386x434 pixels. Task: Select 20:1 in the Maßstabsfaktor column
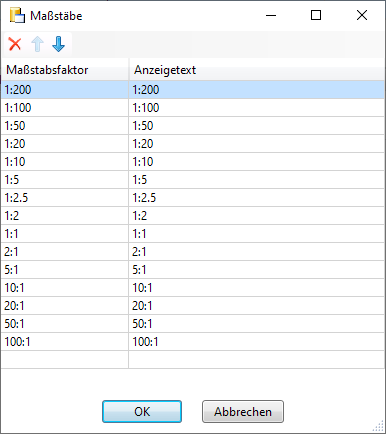point(65,306)
